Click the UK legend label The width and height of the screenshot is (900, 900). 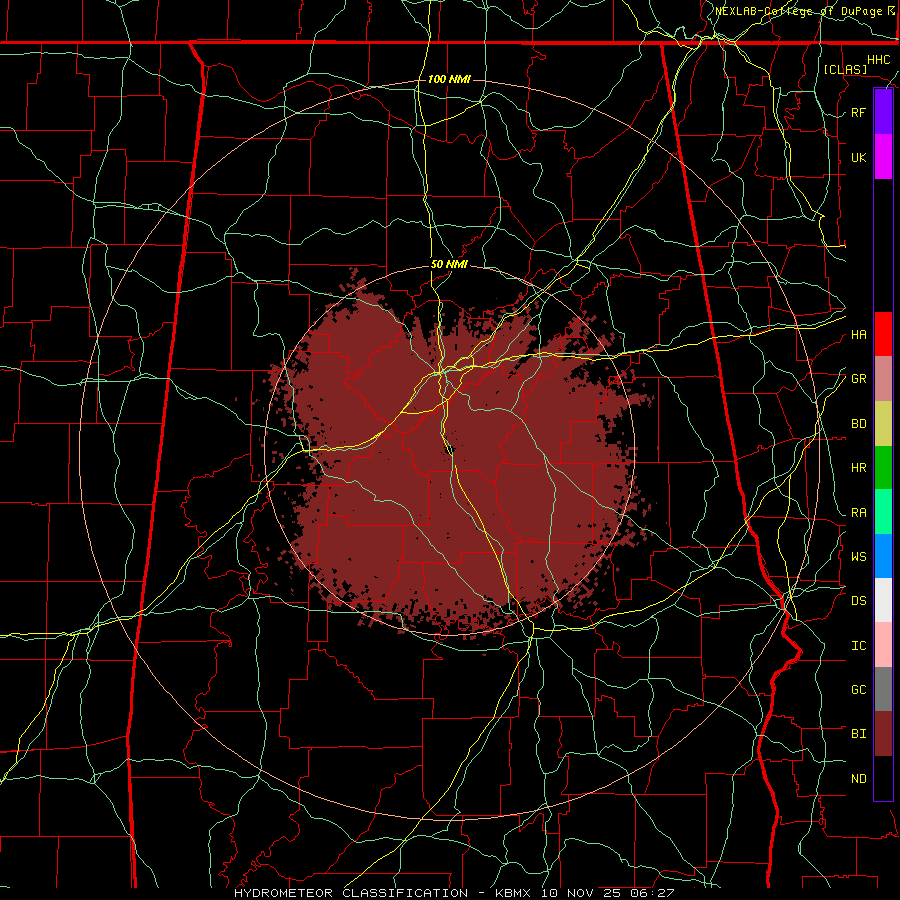[x=858, y=157]
